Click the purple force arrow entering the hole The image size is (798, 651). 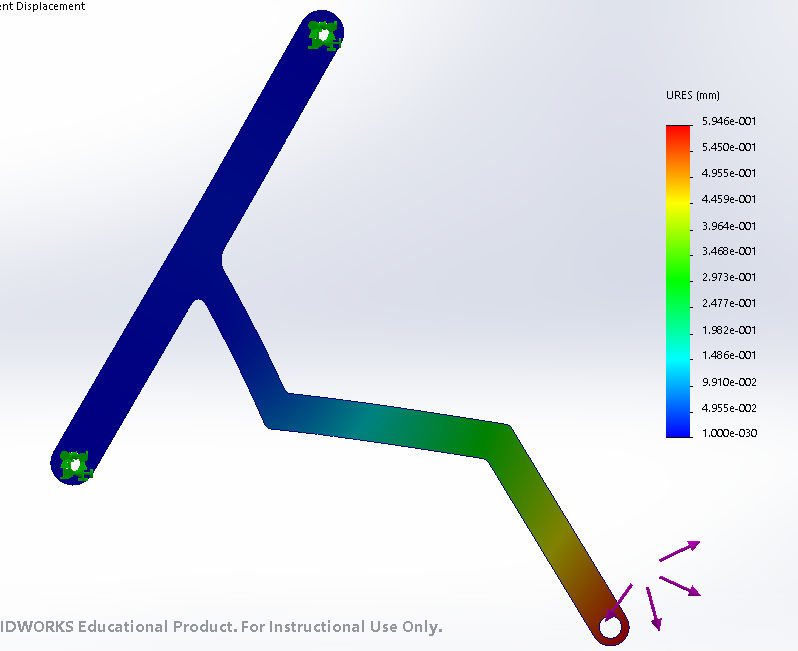click(x=618, y=602)
